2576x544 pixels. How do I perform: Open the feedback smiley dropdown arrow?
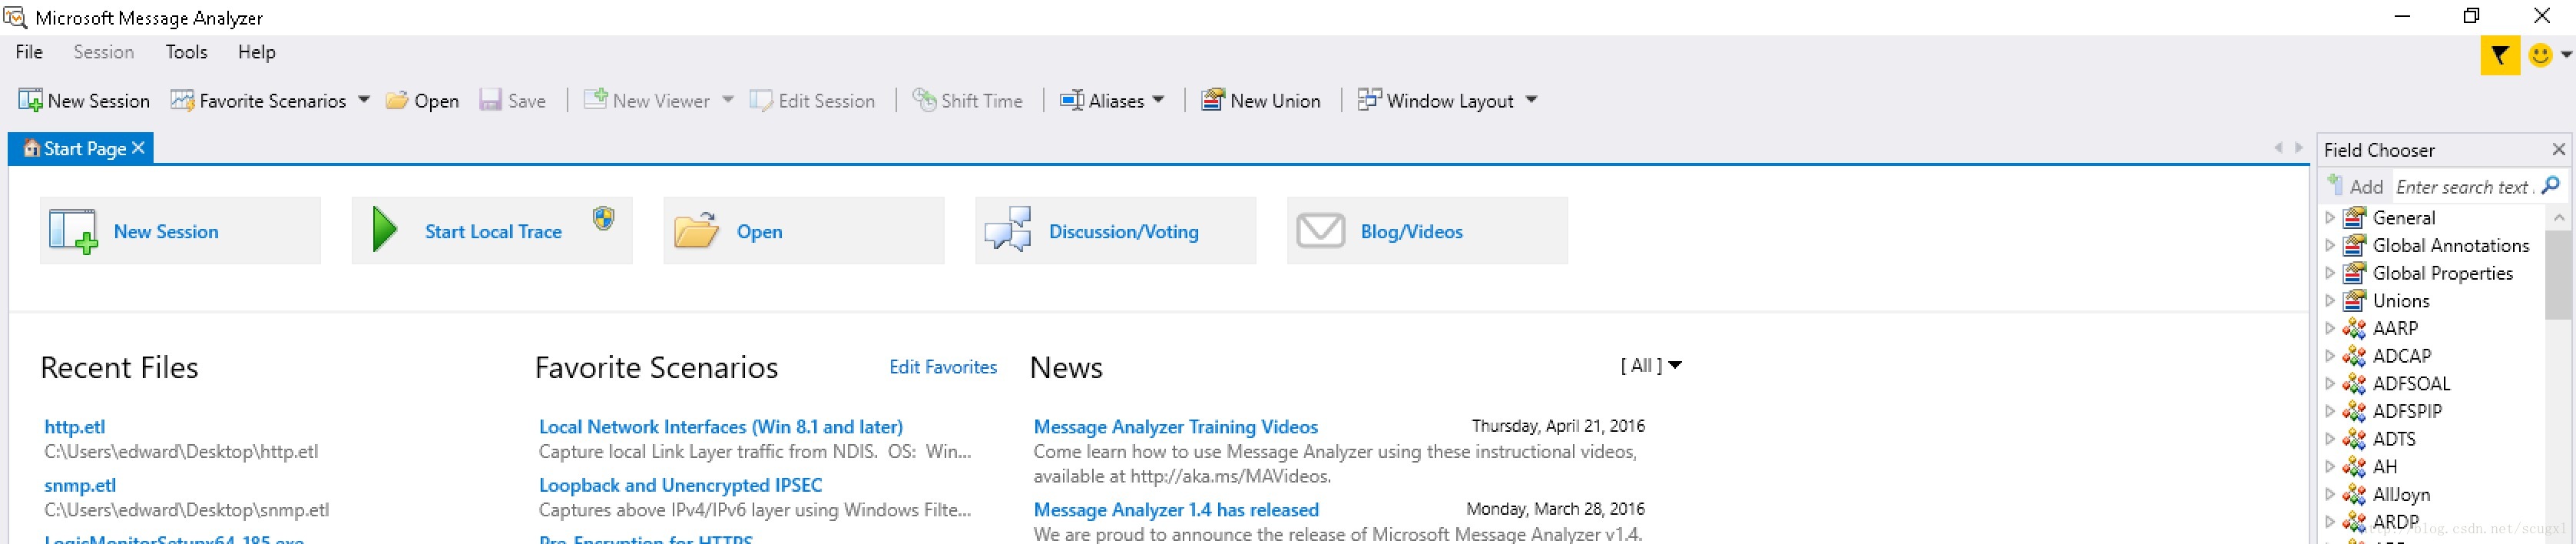coord(2566,55)
